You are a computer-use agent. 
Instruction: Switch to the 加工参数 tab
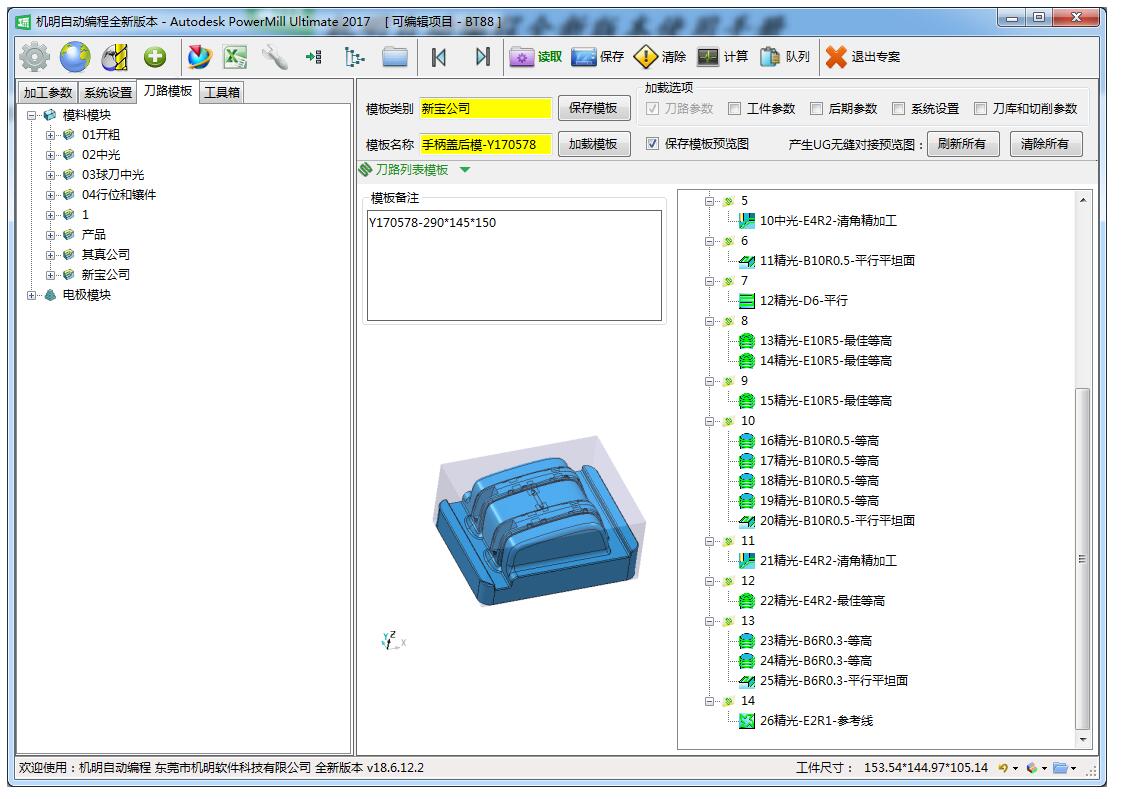pos(48,92)
